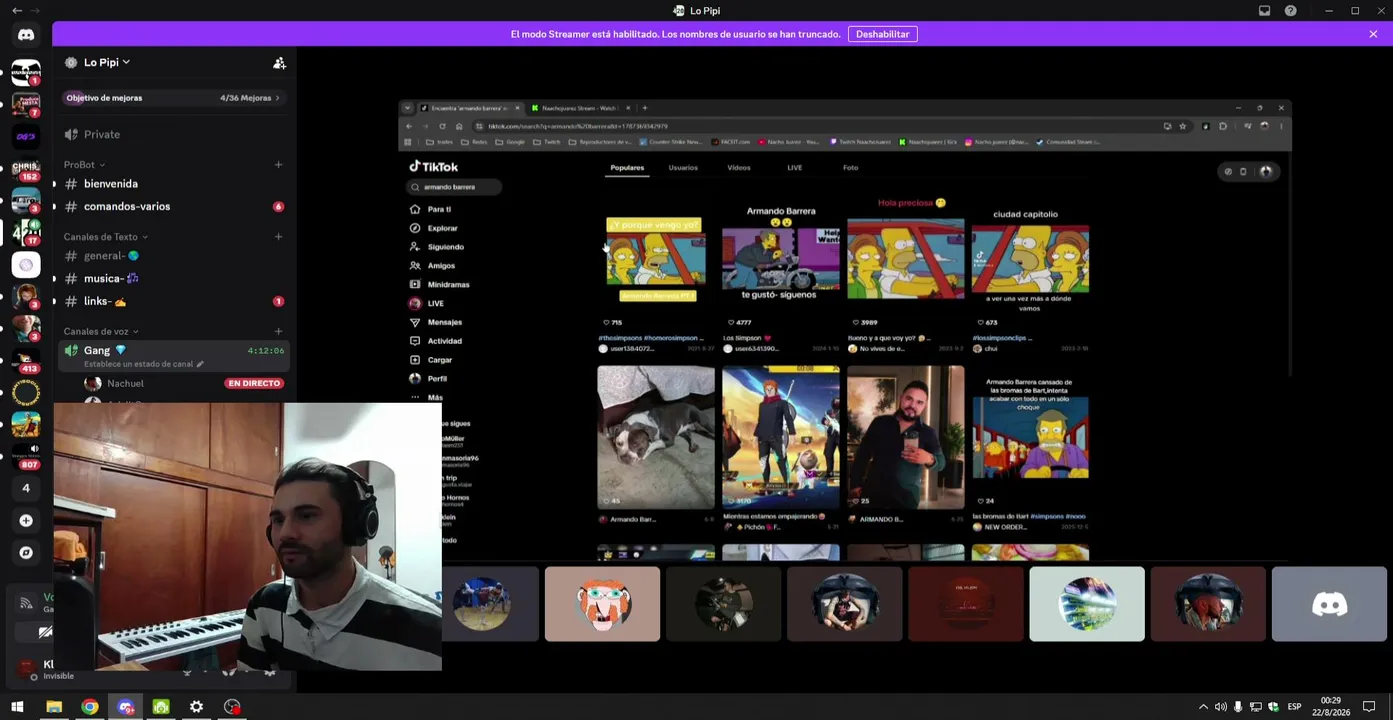
Task: Switch to Foto tab in TikTok stream
Action: tap(851, 168)
